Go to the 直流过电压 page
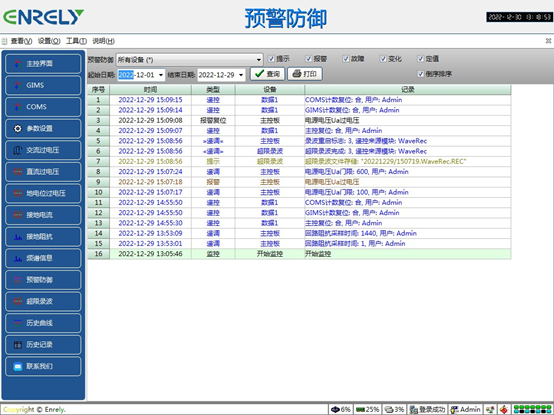 click(43, 172)
